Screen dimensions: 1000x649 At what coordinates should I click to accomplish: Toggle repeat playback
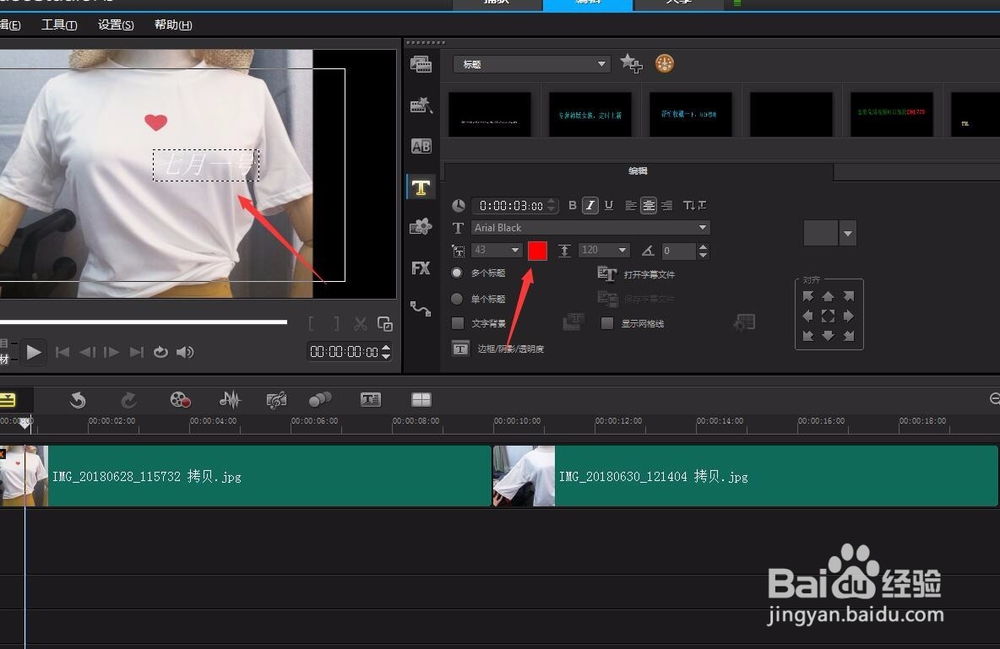pos(161,352)
